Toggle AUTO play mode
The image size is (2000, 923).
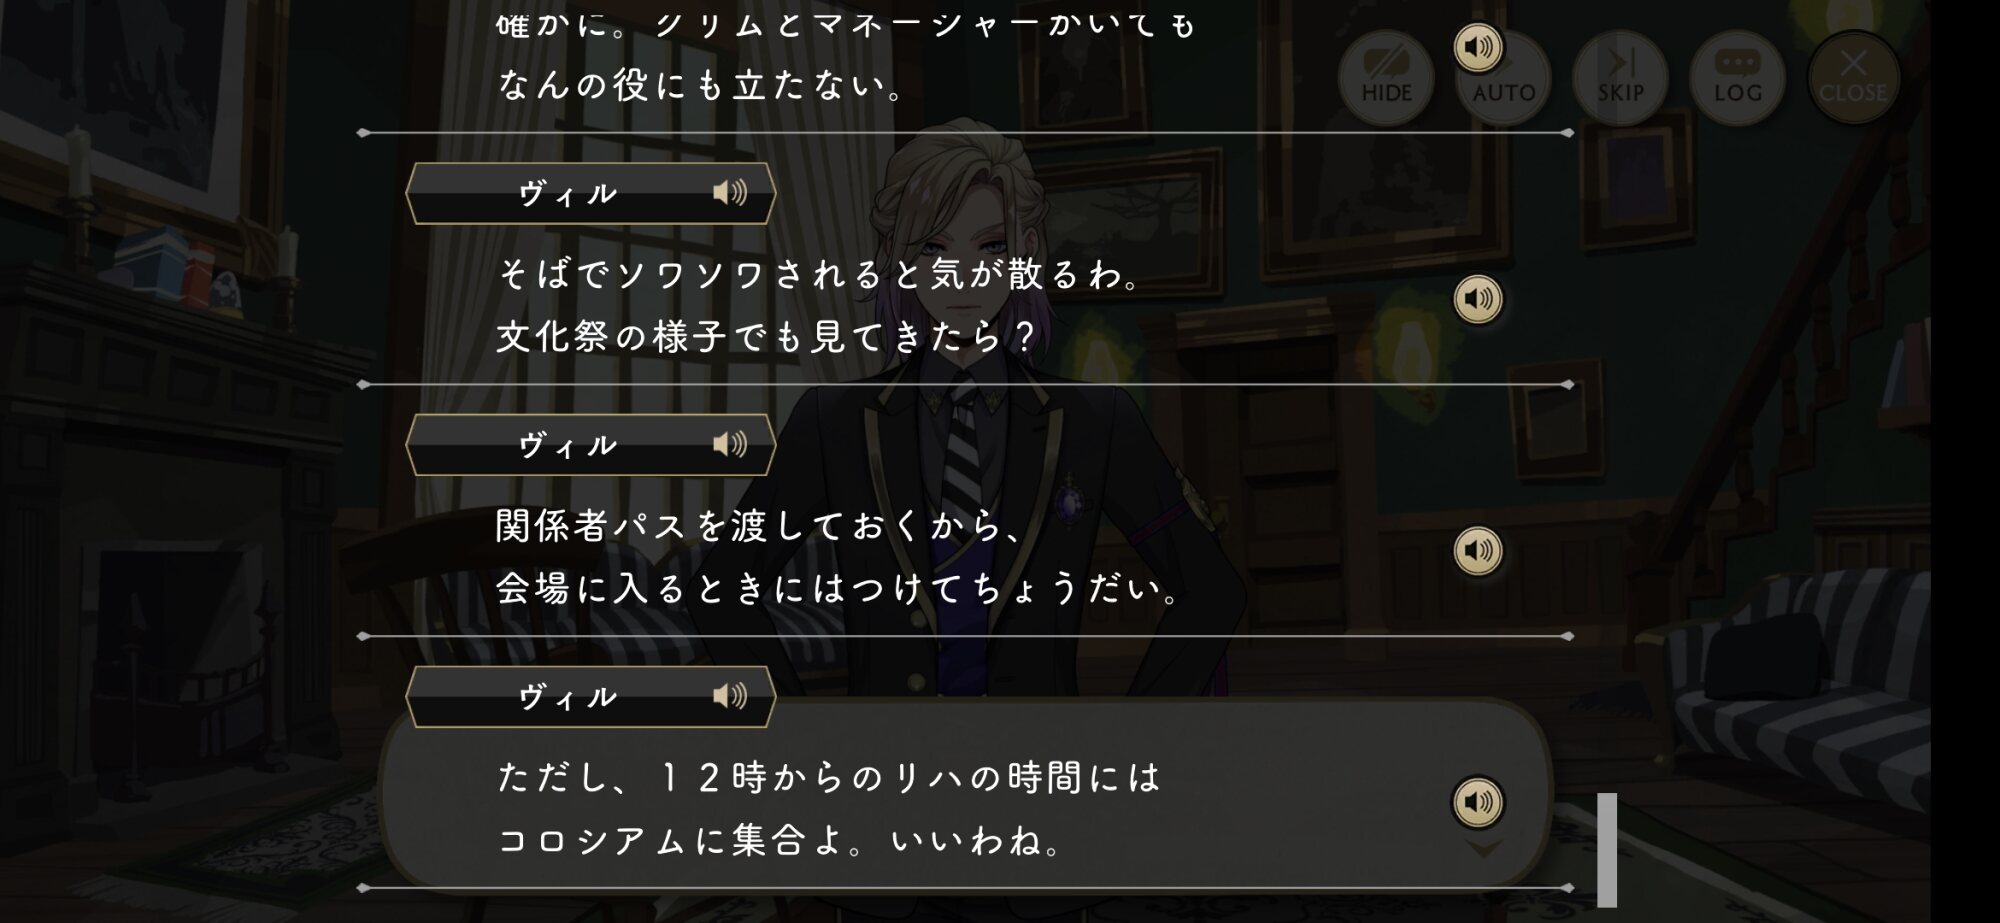click(1504, 79)
